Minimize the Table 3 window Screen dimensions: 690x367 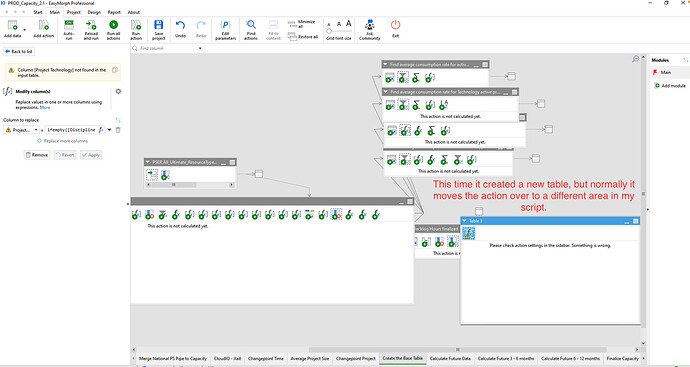[x=627, y=221]
